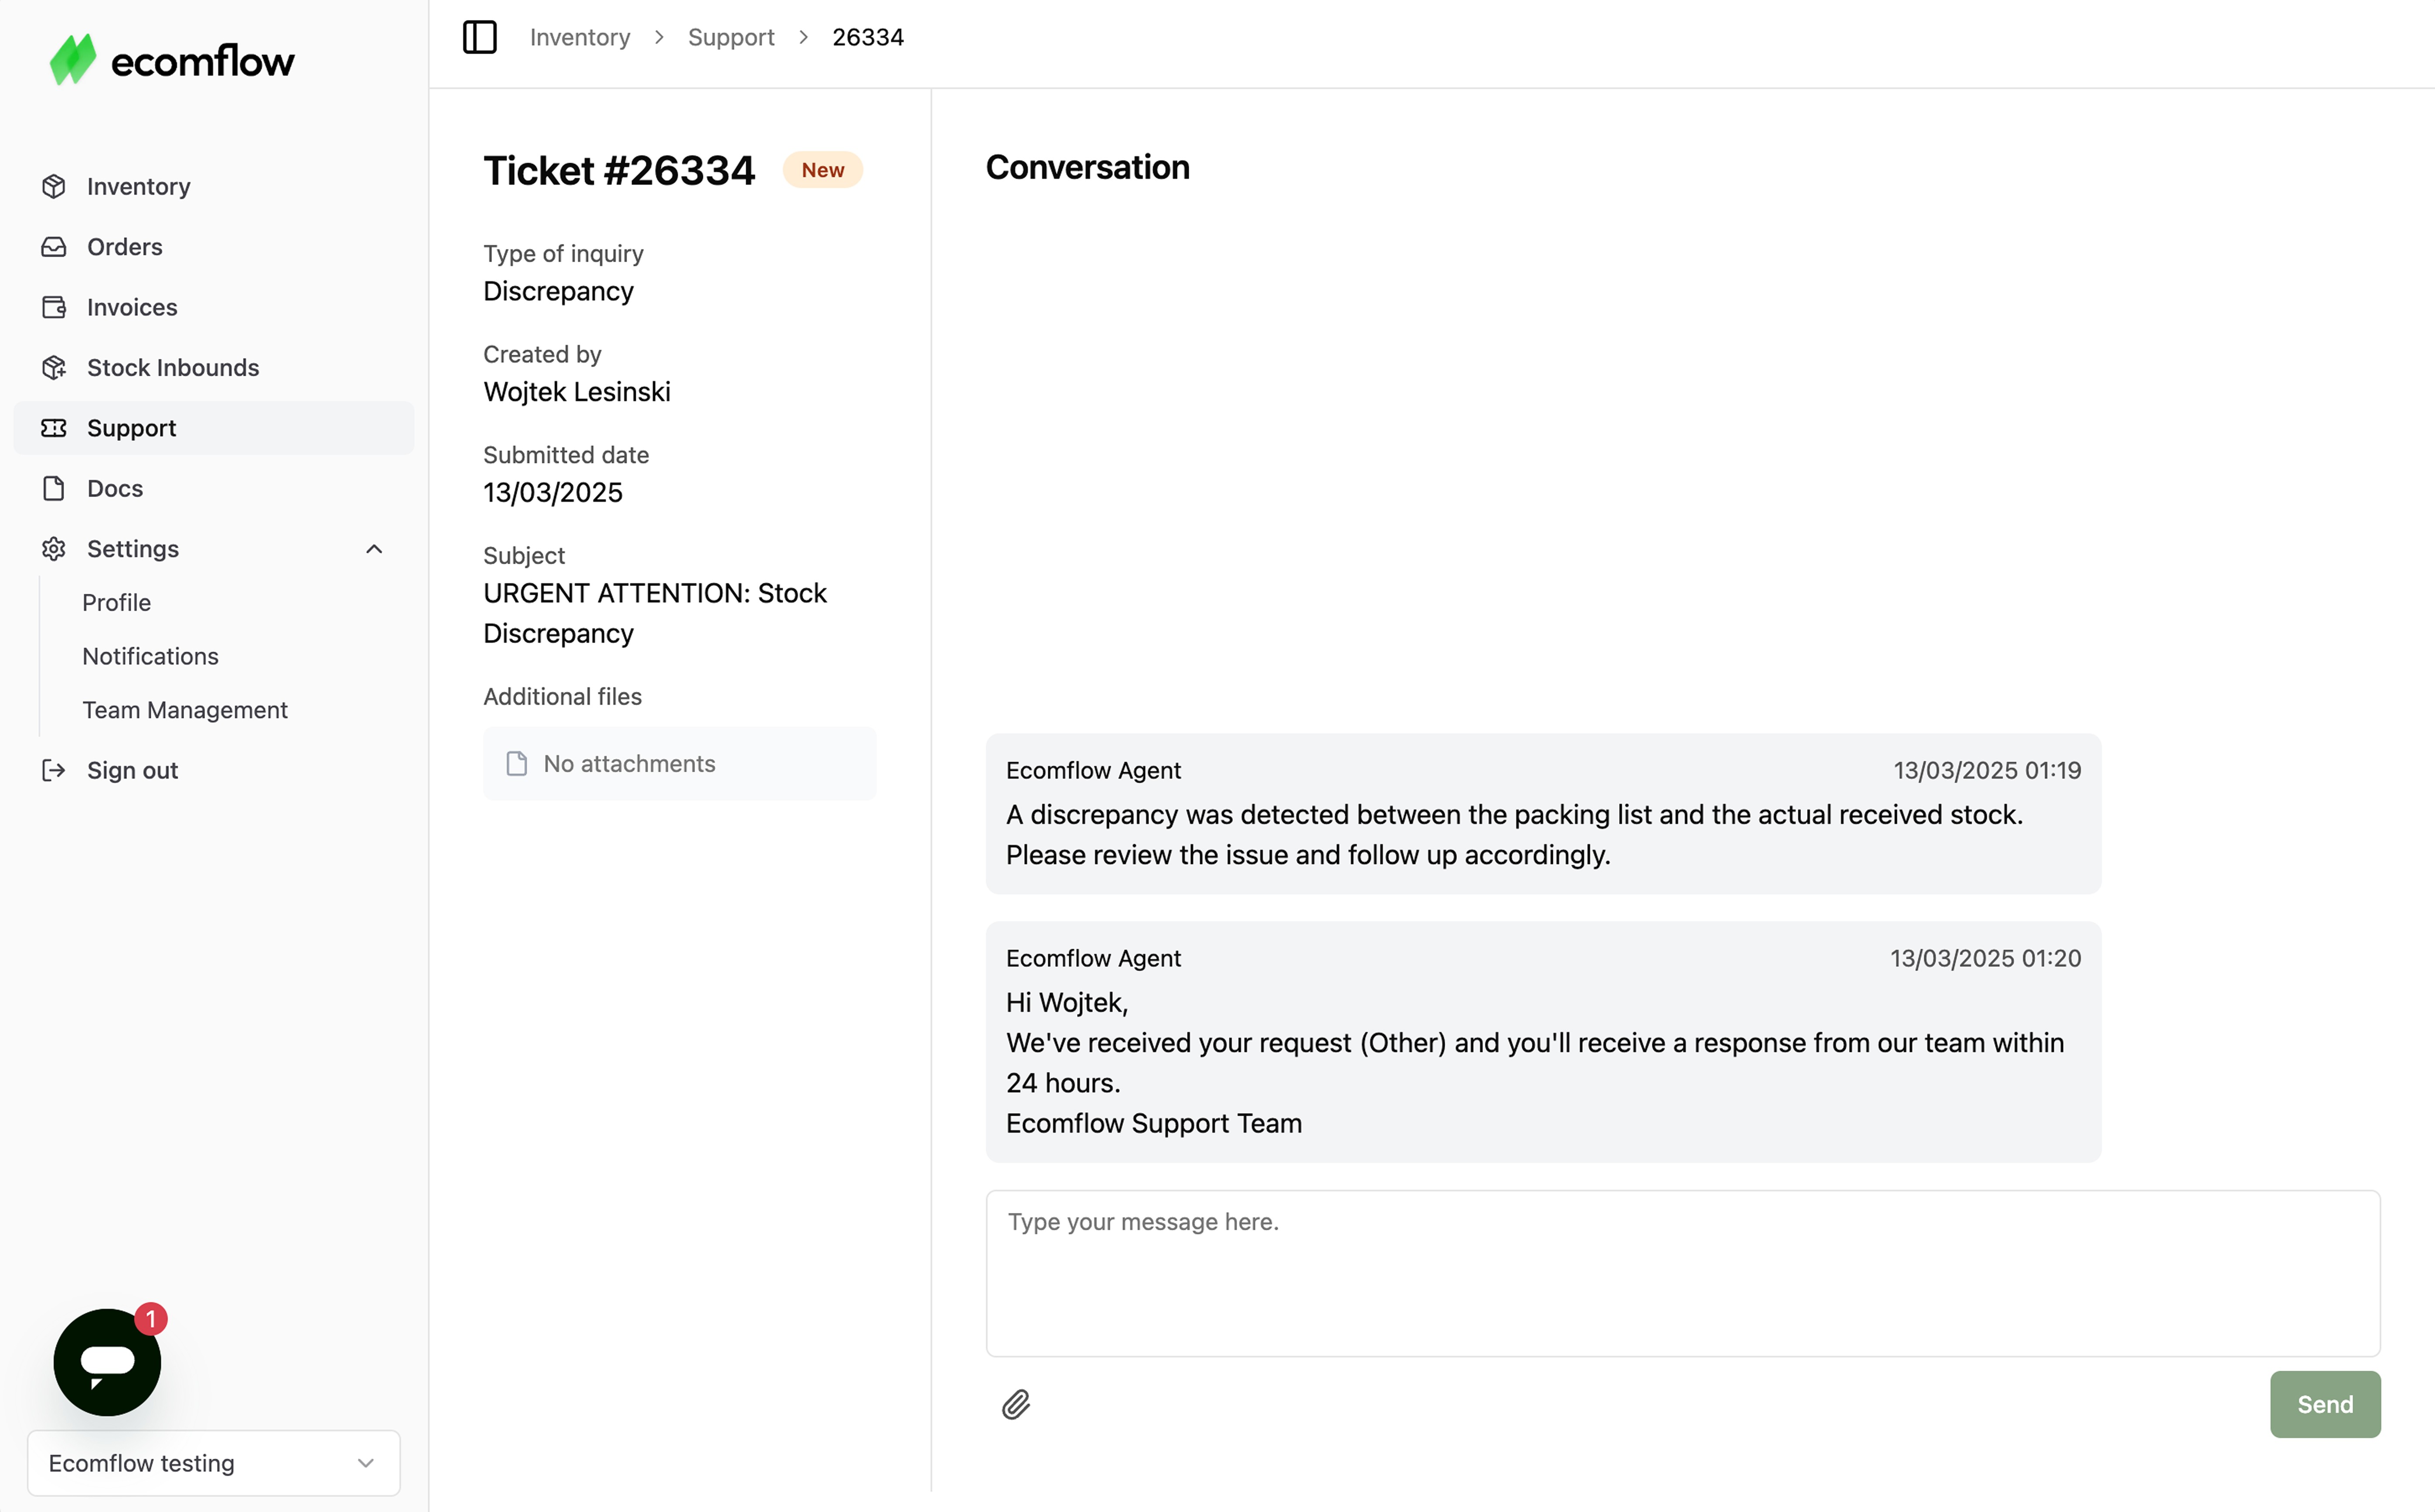Image resolution: width=2435 pixels, height=1512 pixels.
Task: Click the Inventory box icon
Action: [54, 187]
